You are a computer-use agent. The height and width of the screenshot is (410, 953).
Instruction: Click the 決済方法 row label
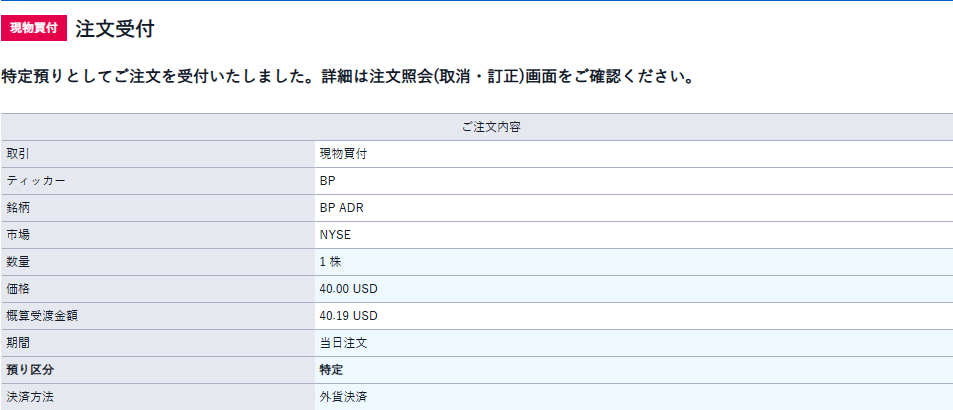pyautogui.click(x=30, y=397)
